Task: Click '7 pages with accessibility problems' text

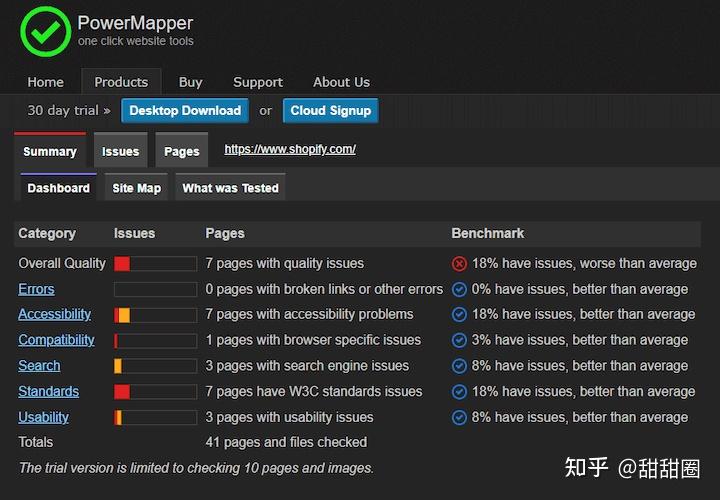Action: 309,315
